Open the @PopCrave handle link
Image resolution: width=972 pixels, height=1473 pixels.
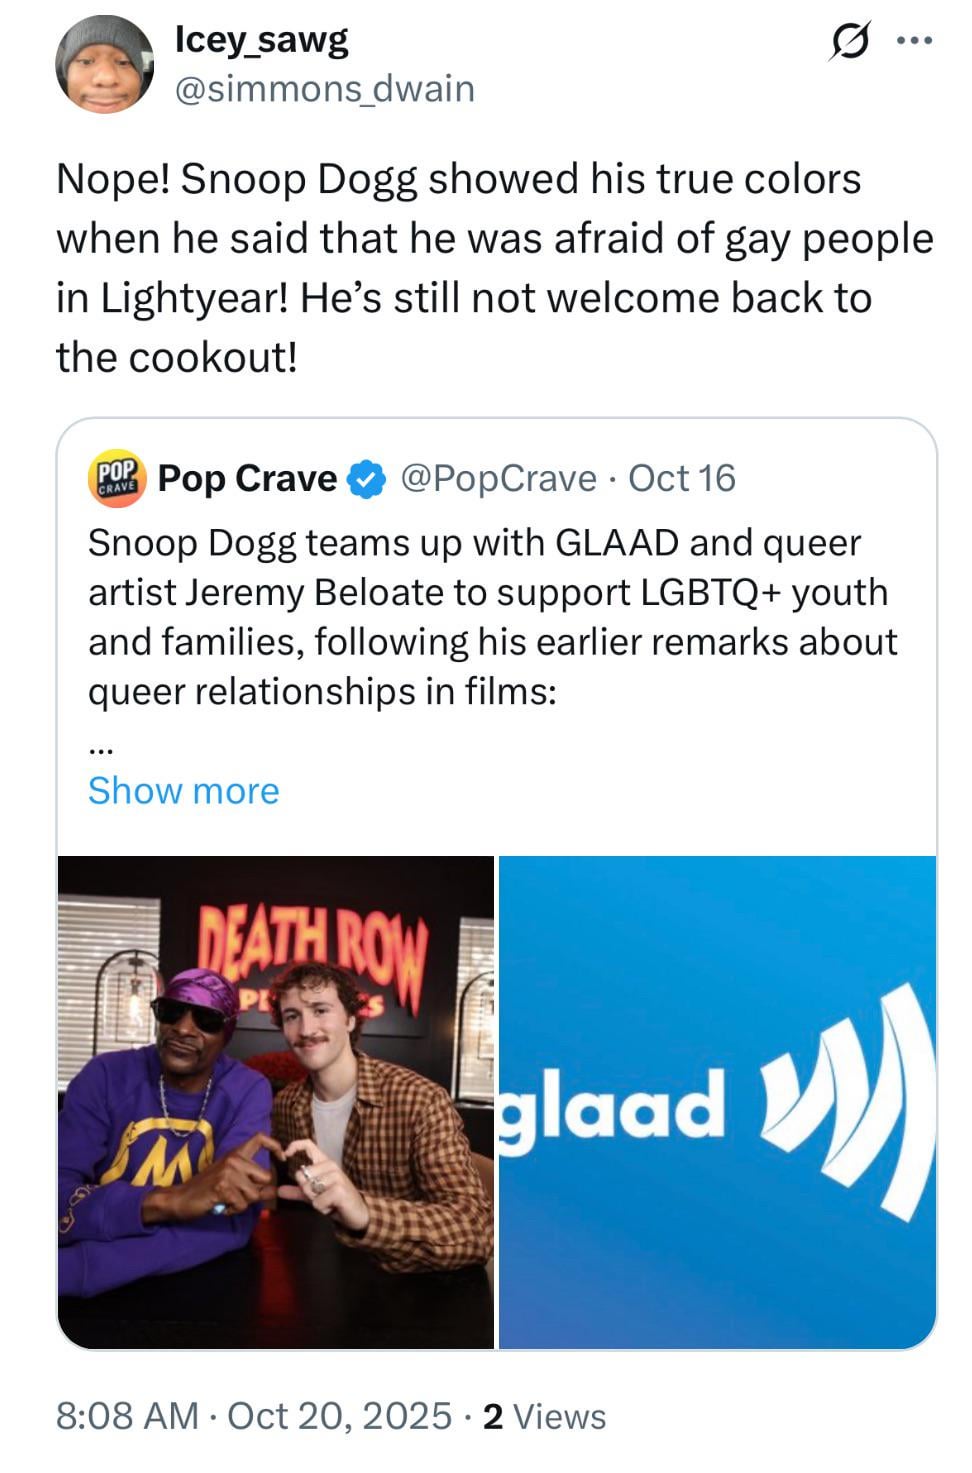tap(498, 478)
